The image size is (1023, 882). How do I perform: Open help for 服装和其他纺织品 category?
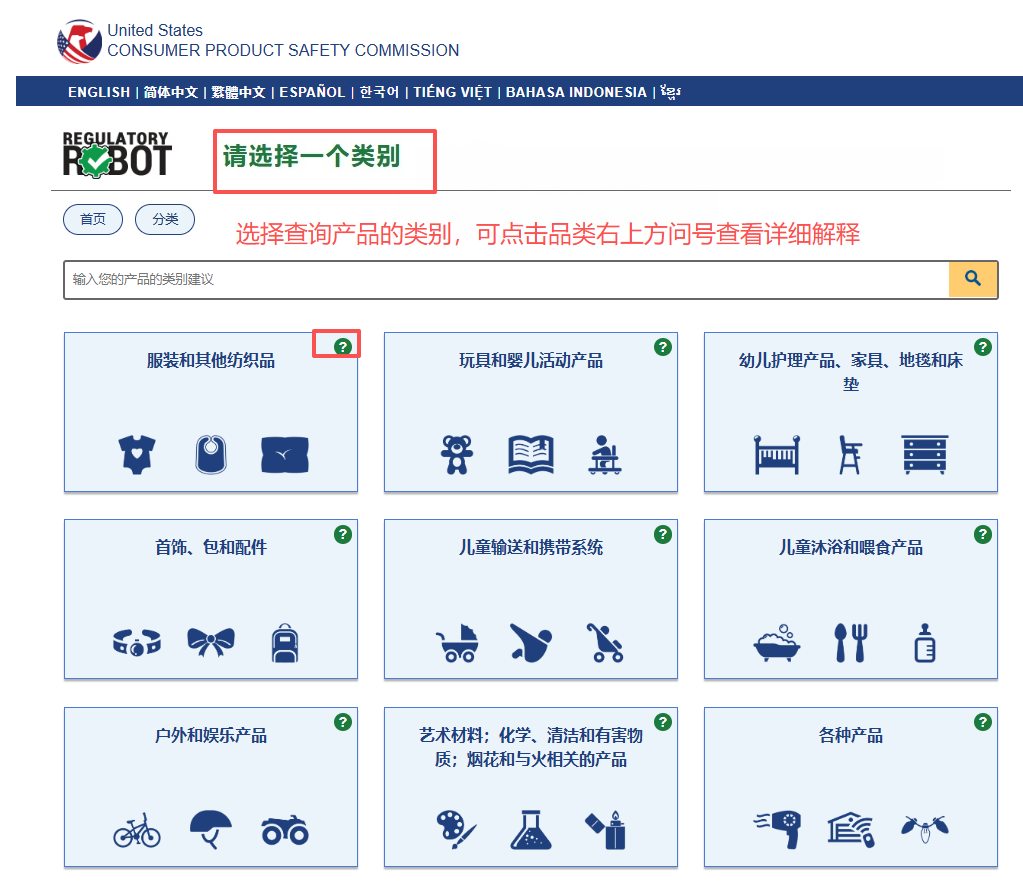(343, 346)
